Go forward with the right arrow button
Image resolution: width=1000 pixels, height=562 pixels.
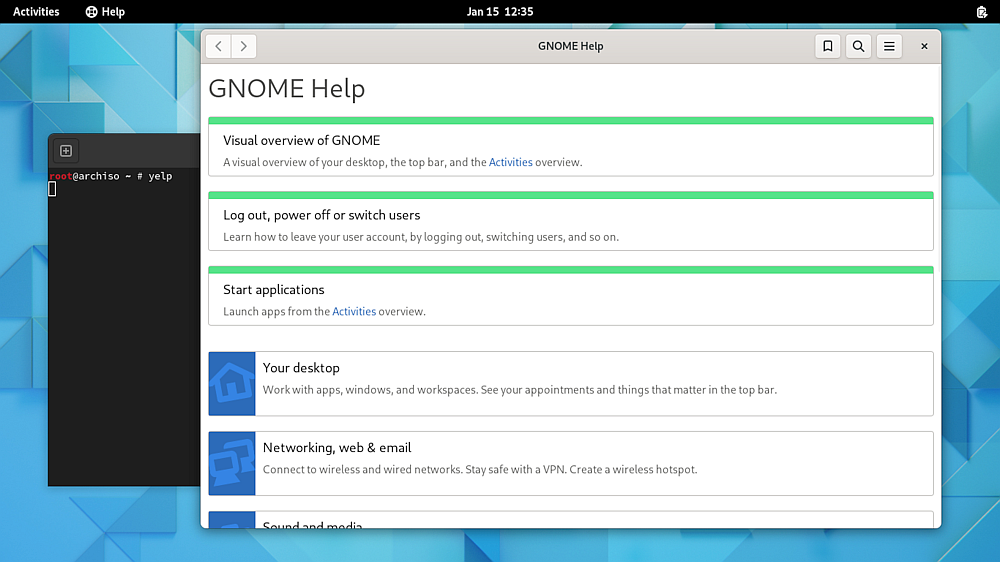click(244, 46)
